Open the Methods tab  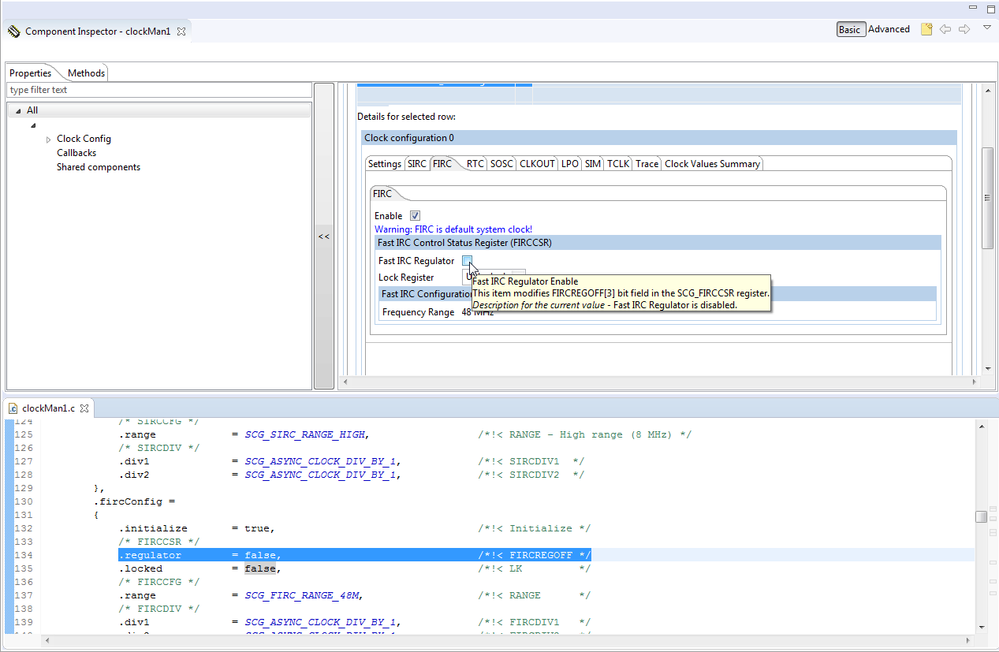(86, 73)
